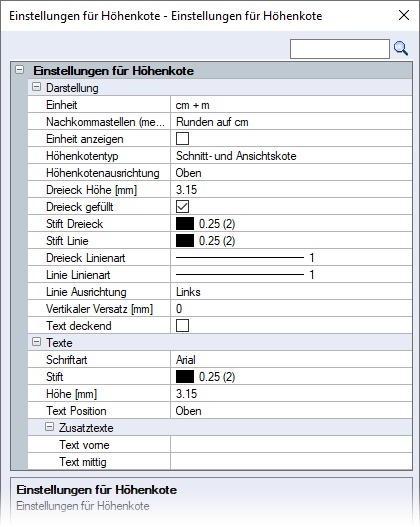
Task: Close the Einstellungen für Höhenkote dialog
Action: click(x=404, y=15)
